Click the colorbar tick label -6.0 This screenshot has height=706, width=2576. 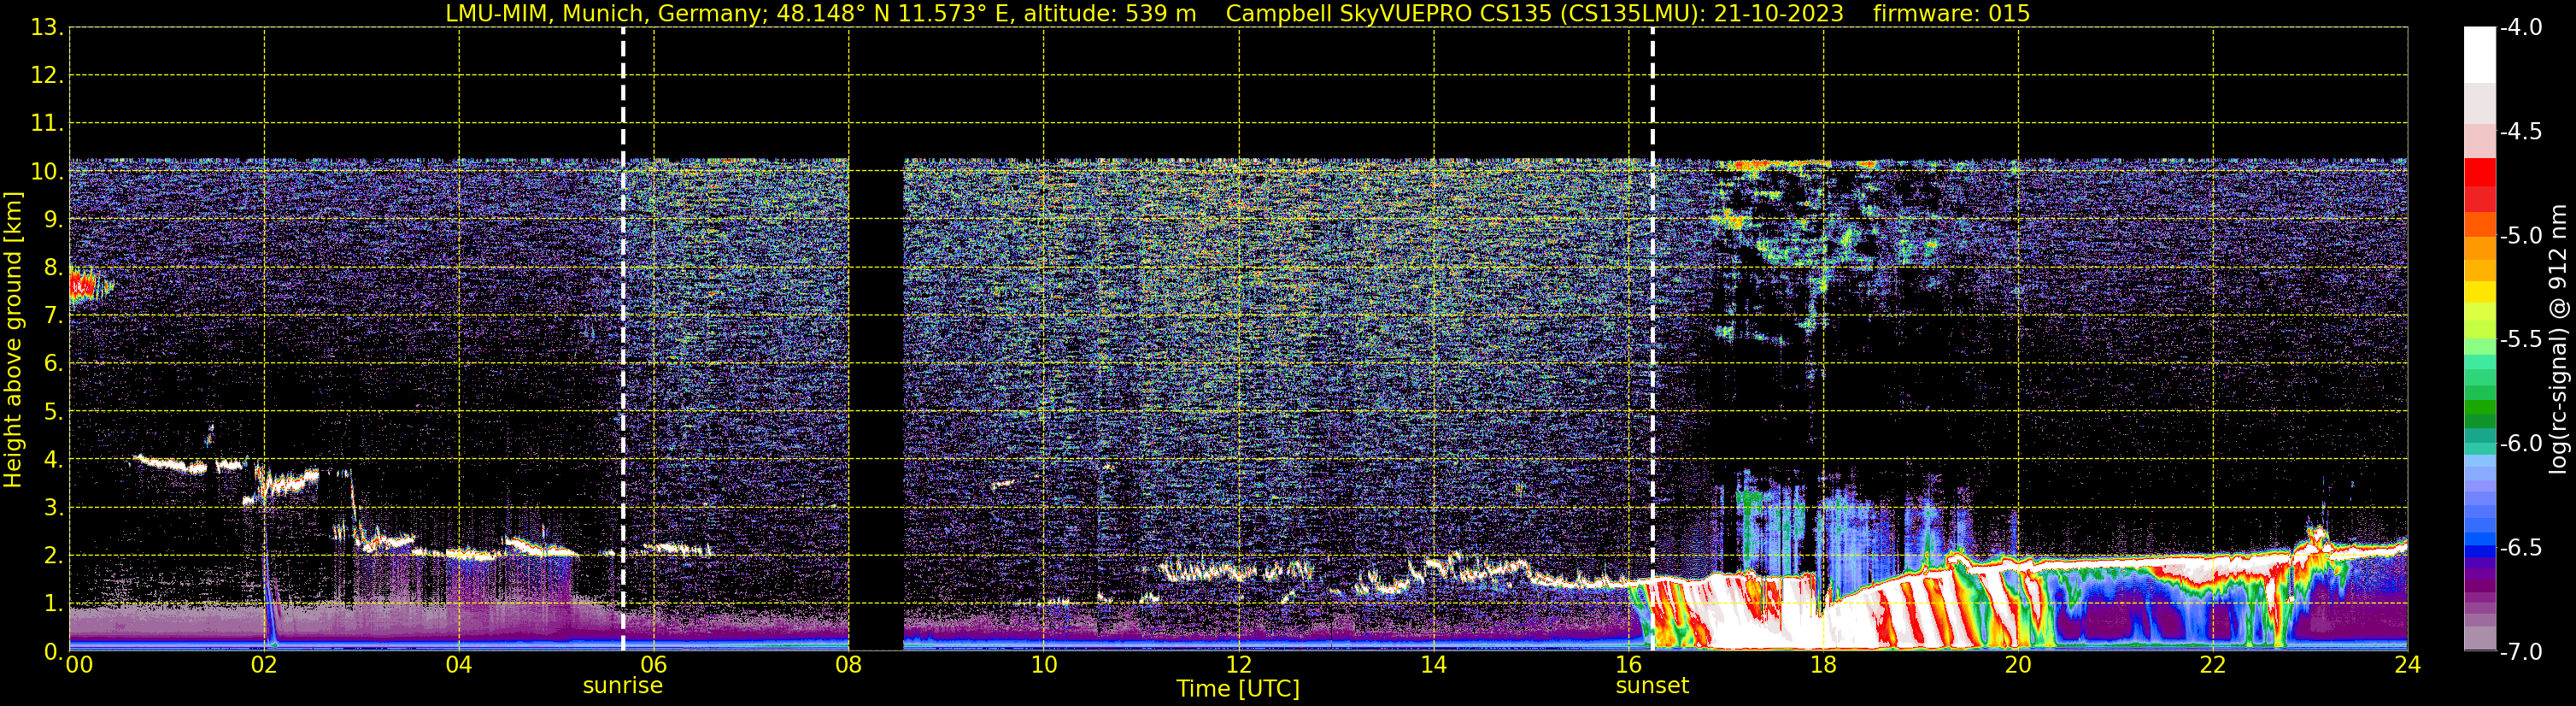pyautogui.click(x=2520, y=444)
